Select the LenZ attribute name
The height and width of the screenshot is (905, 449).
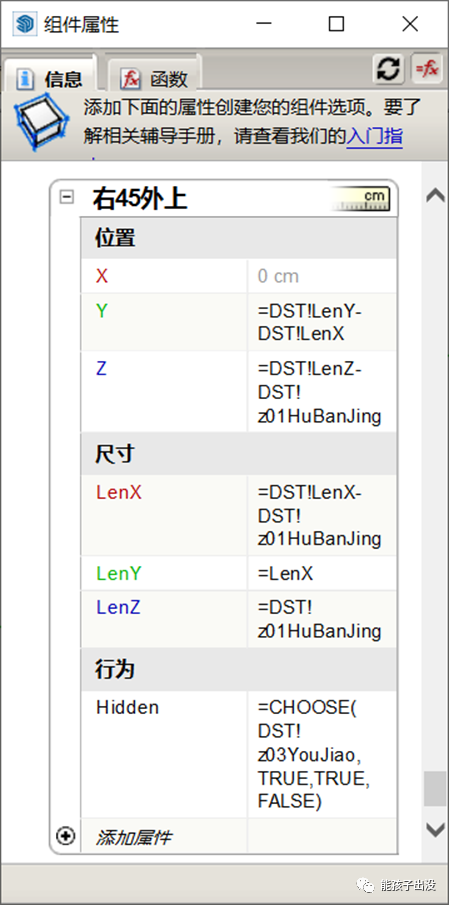coord(118,607)
